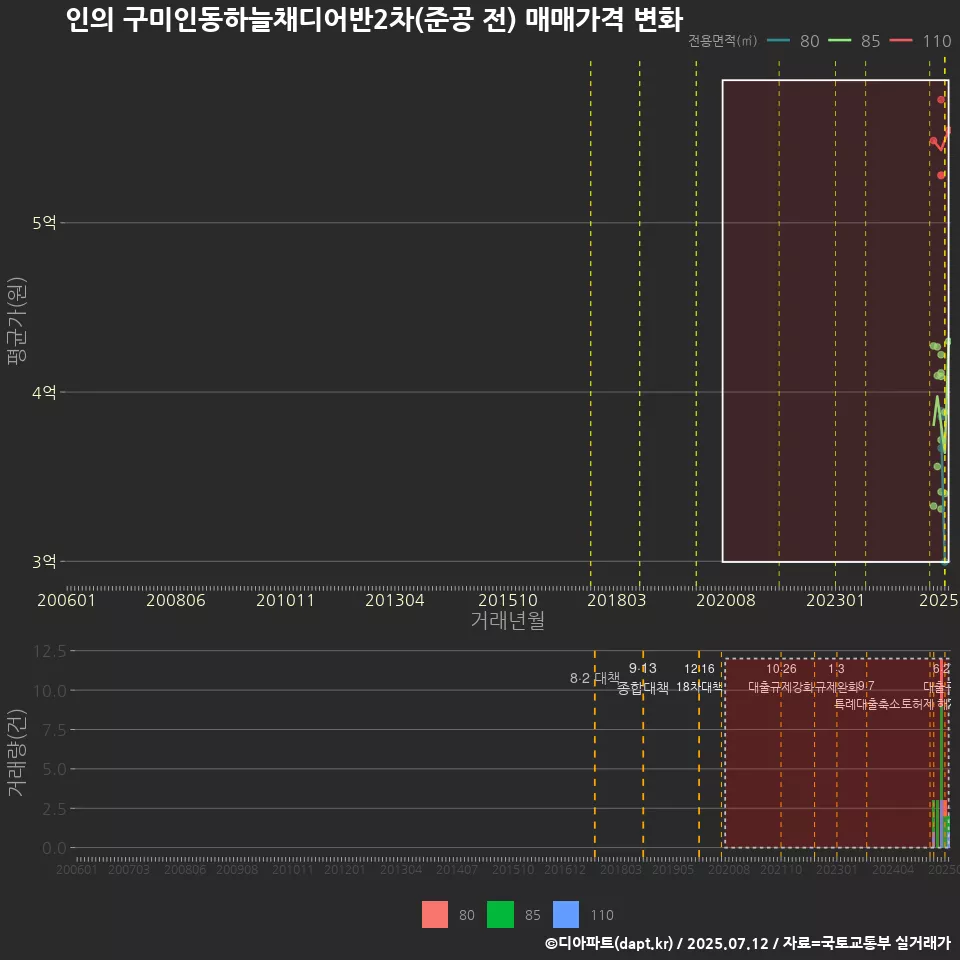Screen dimensions: 960x960
Task: Click the '85' label in the top legend
Action: point(871,41)
